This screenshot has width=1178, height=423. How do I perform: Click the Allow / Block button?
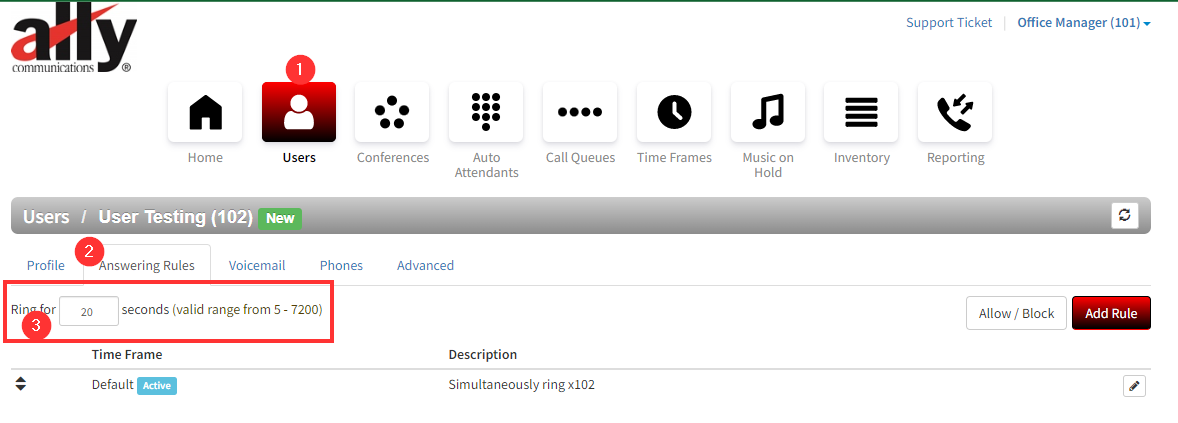pyautogui.click(x=1016, y=313)
